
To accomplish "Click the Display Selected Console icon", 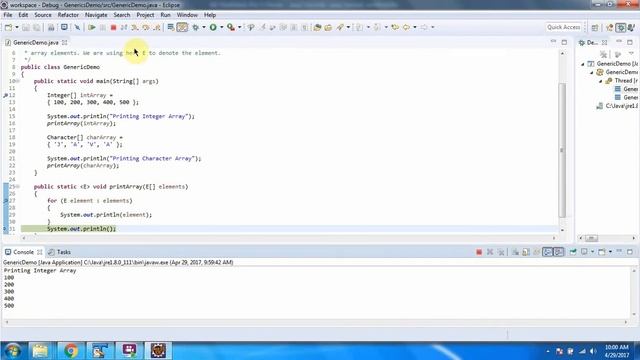I will tap(584, 252).
